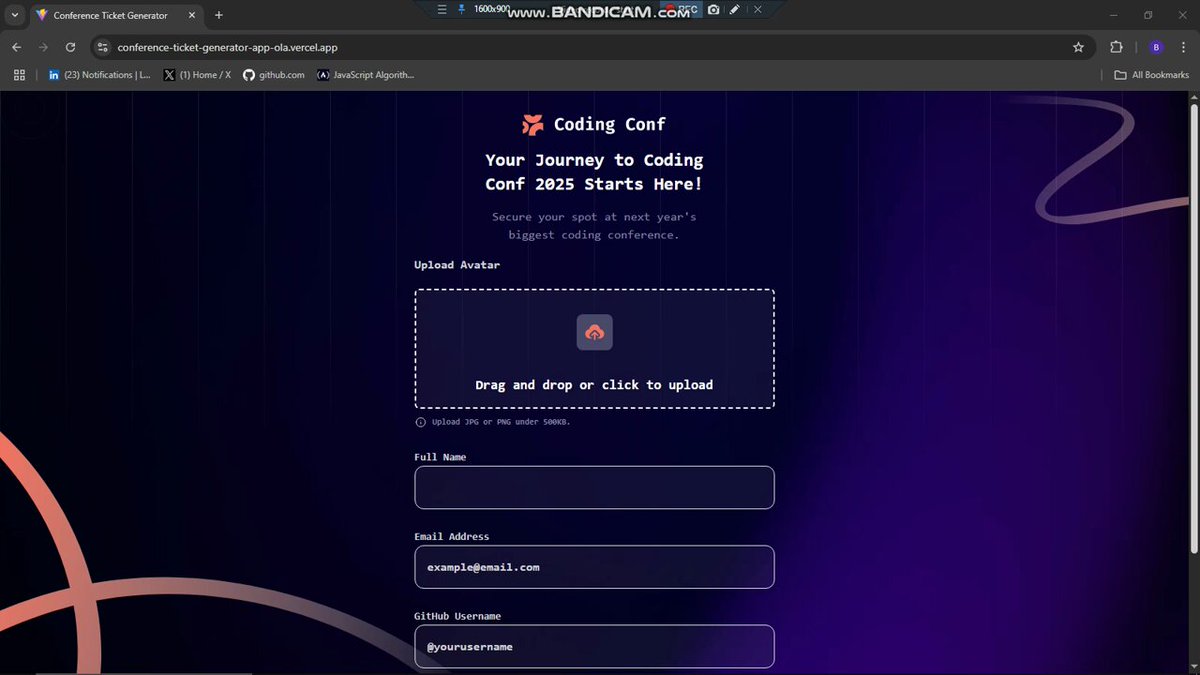Click "Upload JPG or PNG under 500KB" hint
The height and width of the screenshot is (675, 1200).
(501, 422)
